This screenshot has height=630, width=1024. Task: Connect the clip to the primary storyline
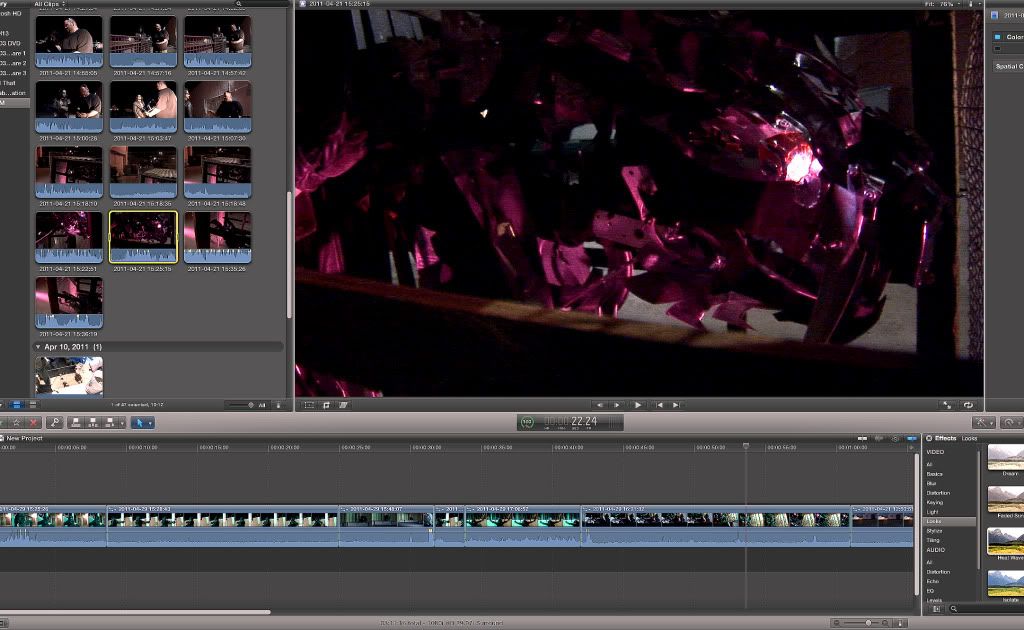point(76,423)
